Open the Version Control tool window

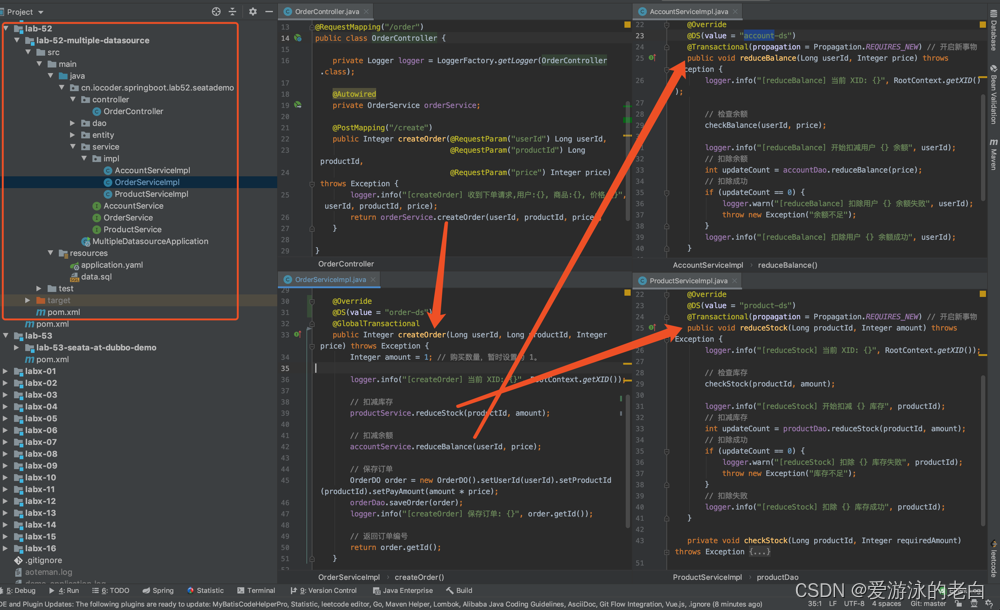coord(323,591)
